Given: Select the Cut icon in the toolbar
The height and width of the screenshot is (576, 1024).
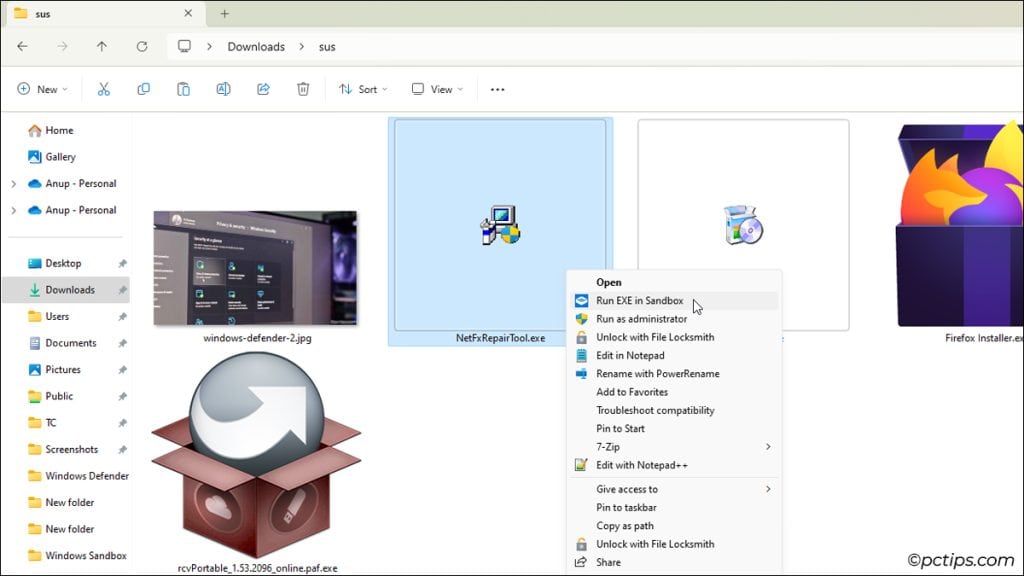Looking at the screenshot, I should tap(104, 89).
